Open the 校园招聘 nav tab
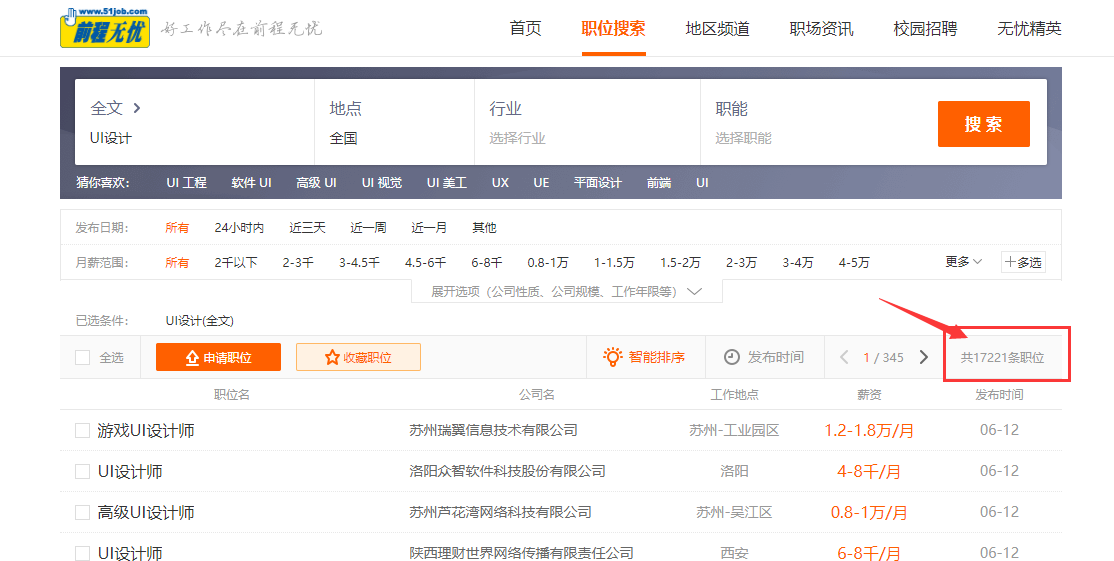The image size is (1114, 561). point(925,29)
